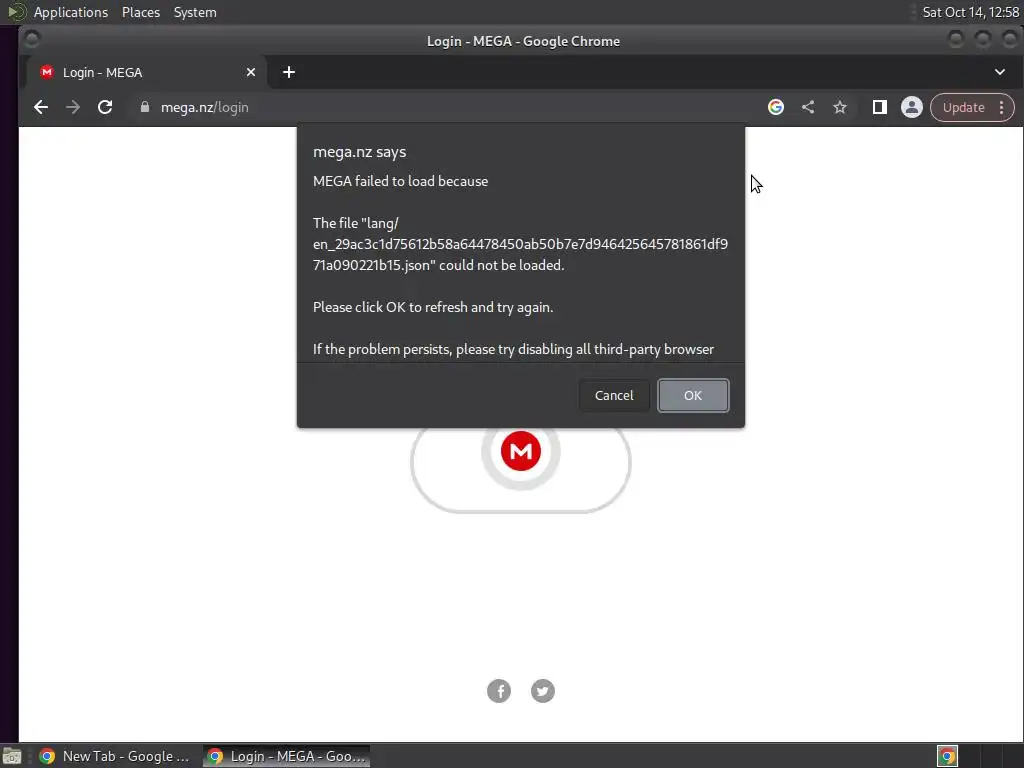Click the browser forward arrow

(72, 107)
